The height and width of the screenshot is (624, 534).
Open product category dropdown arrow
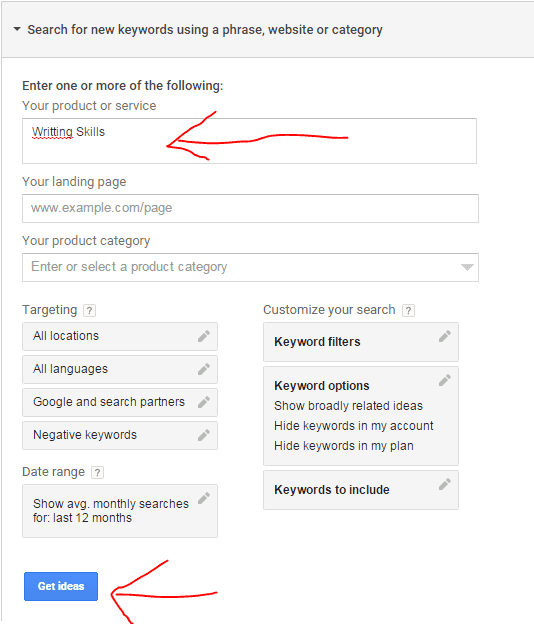pyautogui.click(x=467, y=267)
